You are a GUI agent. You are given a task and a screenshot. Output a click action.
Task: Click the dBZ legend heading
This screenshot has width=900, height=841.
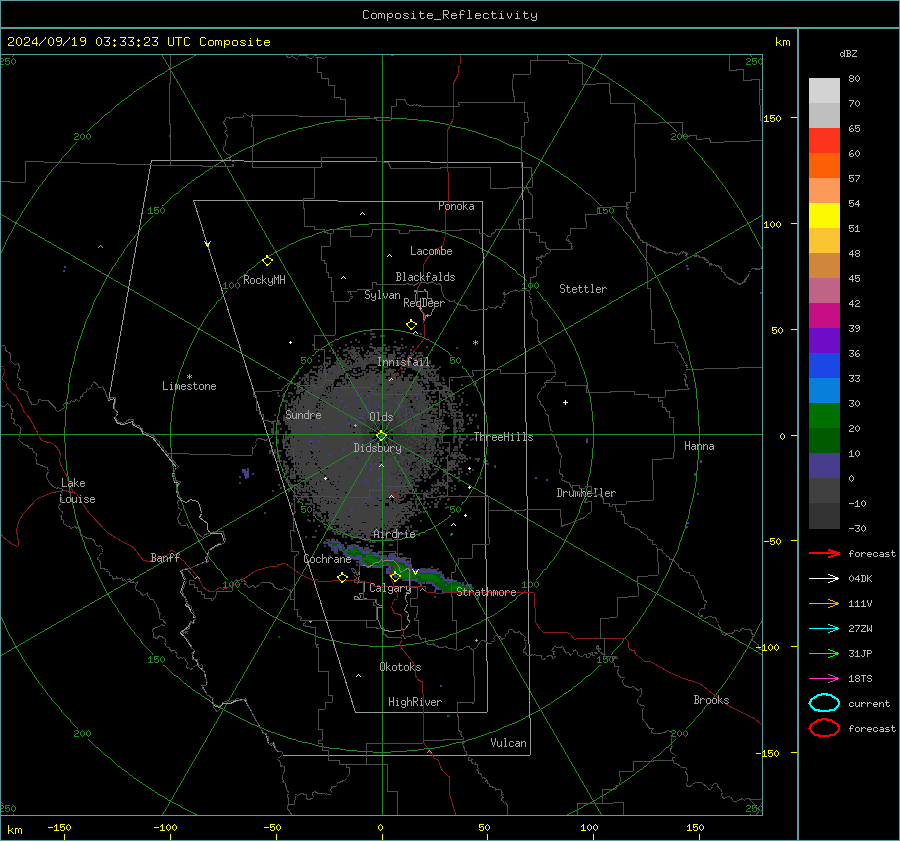(x=848, y=53)
